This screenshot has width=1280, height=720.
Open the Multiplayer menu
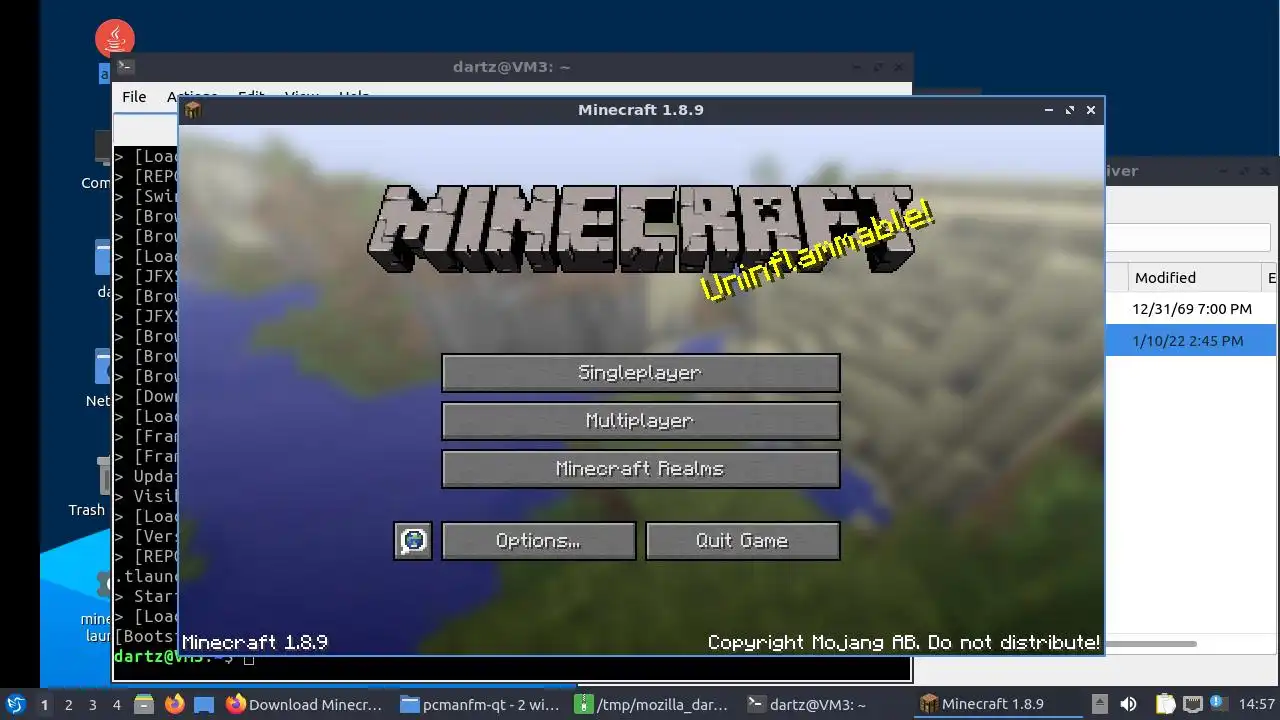640,421
